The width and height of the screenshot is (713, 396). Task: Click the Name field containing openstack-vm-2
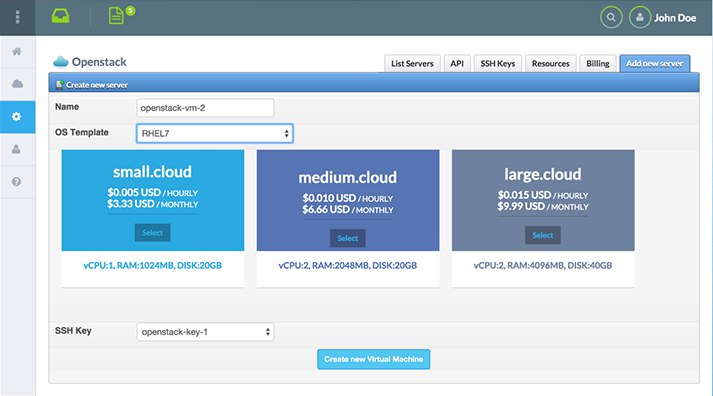tap(205, 108)
